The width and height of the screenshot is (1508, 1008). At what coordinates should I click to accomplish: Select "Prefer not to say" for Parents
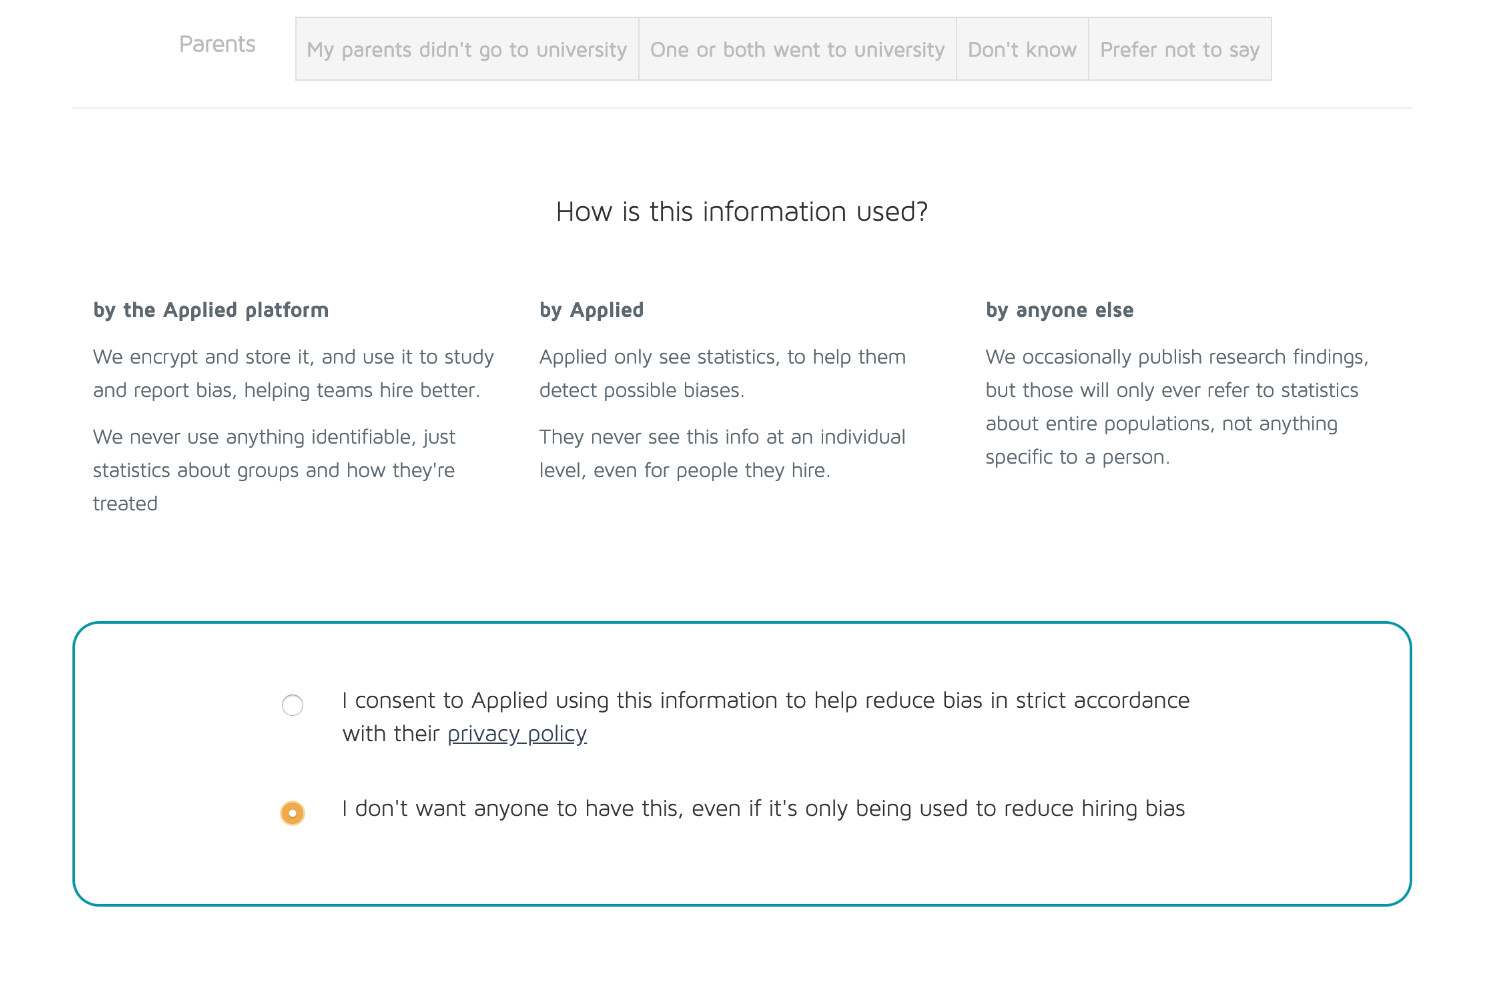1179,49
